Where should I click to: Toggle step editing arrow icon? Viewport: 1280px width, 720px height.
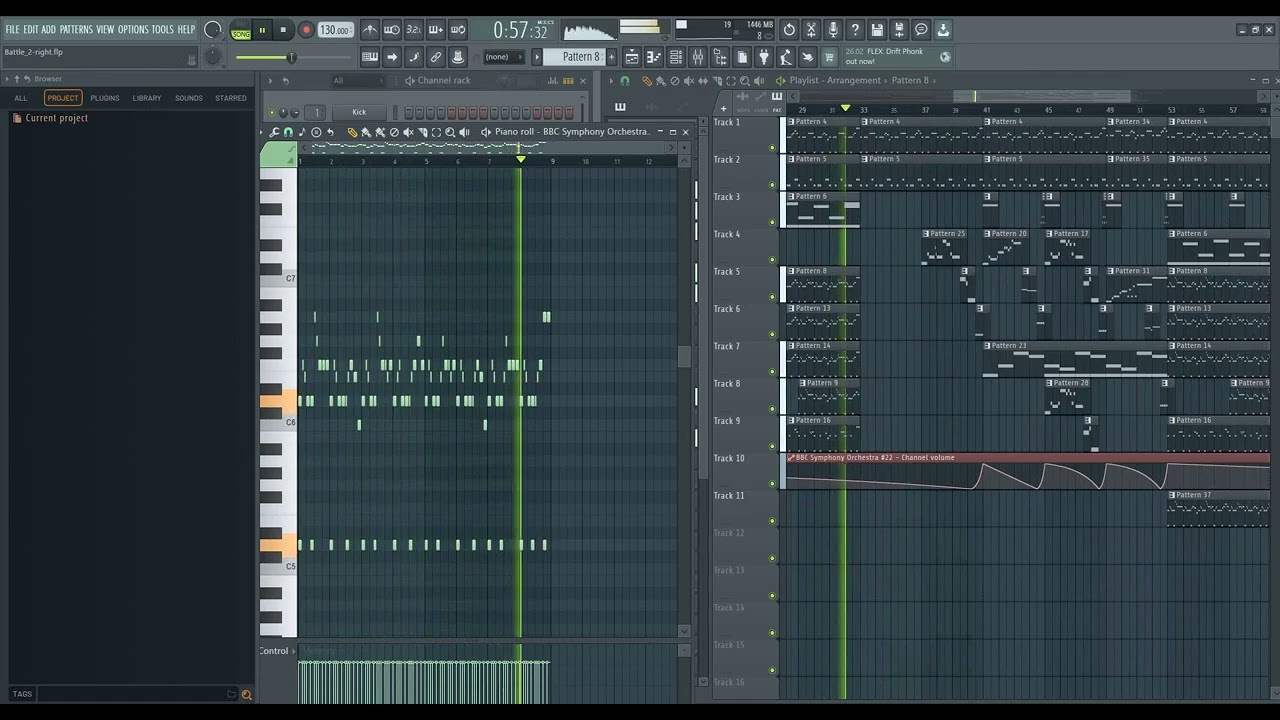tap(392, 57)
